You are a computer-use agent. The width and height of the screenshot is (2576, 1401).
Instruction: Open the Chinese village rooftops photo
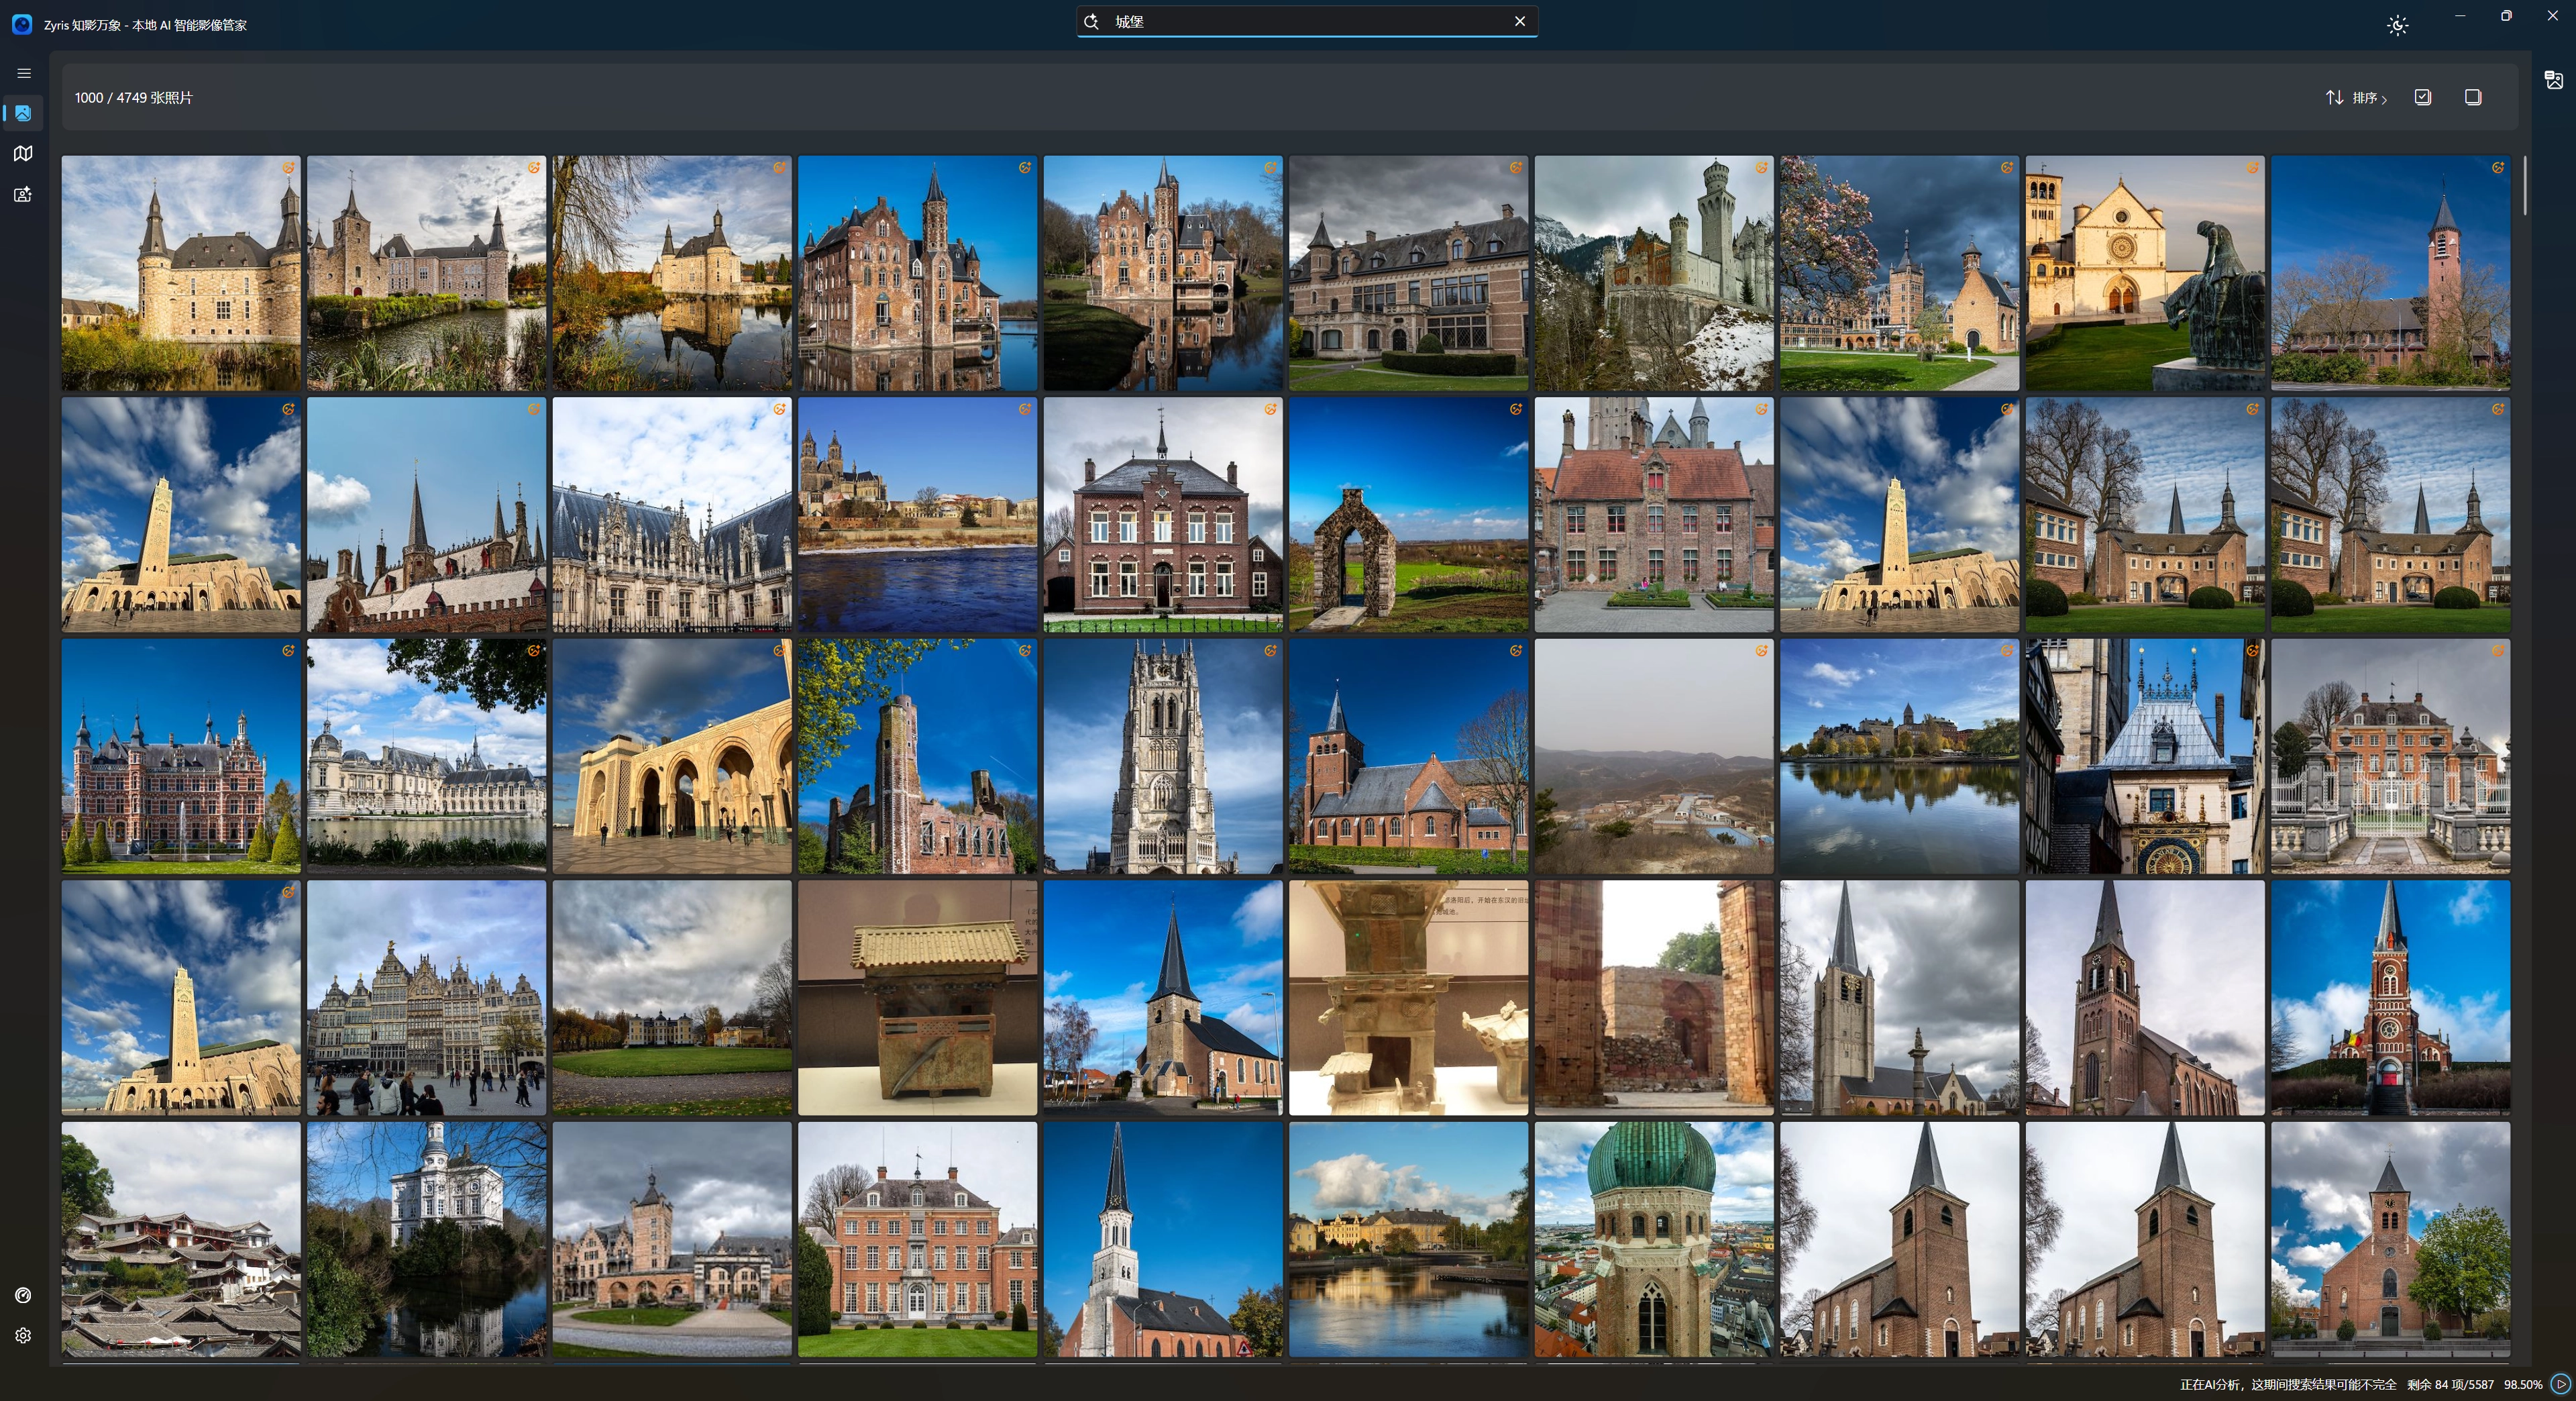[x=181, y=1239]
